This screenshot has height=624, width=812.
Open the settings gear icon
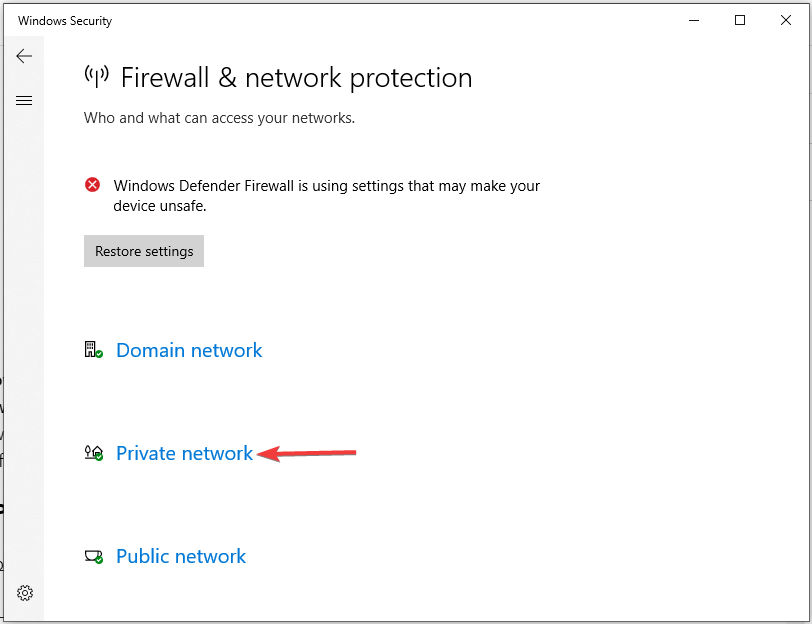coord(25,593)
